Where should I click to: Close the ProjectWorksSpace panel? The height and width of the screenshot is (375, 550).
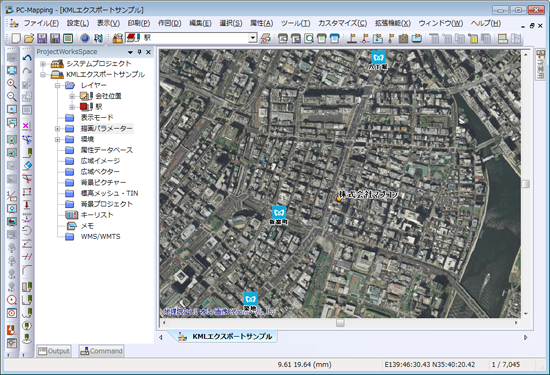(x=148, y=52)
